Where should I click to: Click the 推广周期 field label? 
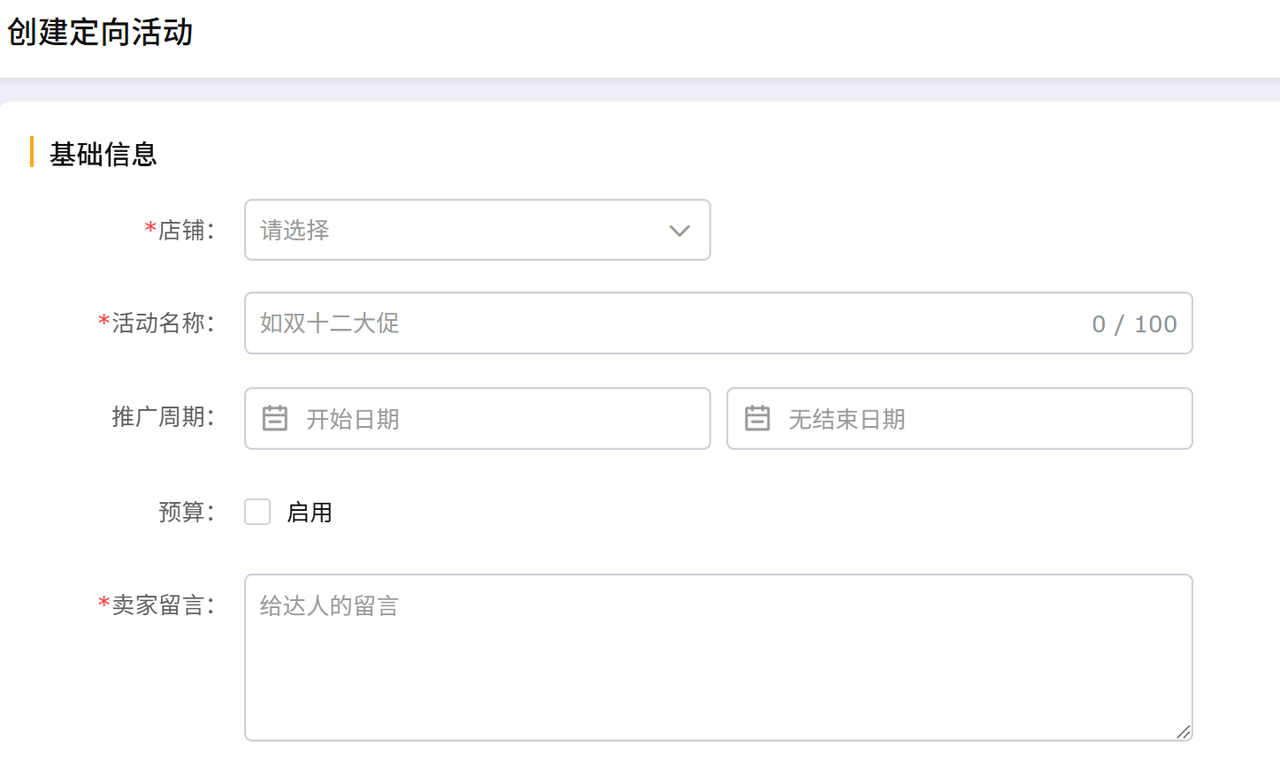click(x=163, y=417)
